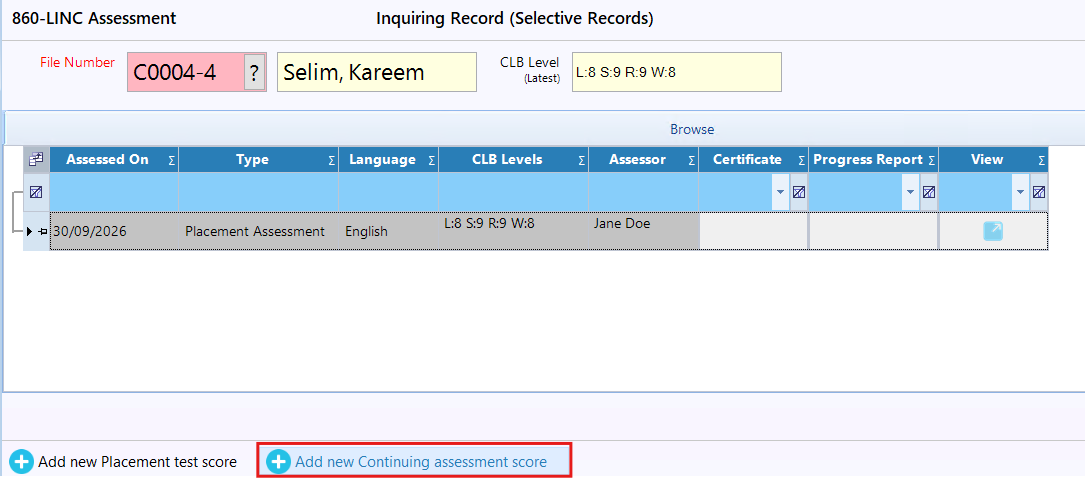Click the Type filter cell
The image size is (1085, 478).
[259, 192]
